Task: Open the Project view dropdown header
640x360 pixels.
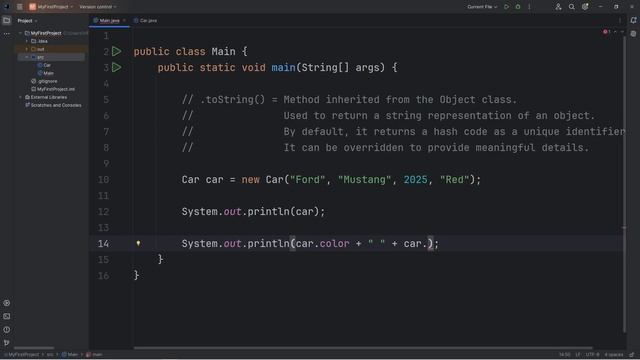Action: point(27,21)
